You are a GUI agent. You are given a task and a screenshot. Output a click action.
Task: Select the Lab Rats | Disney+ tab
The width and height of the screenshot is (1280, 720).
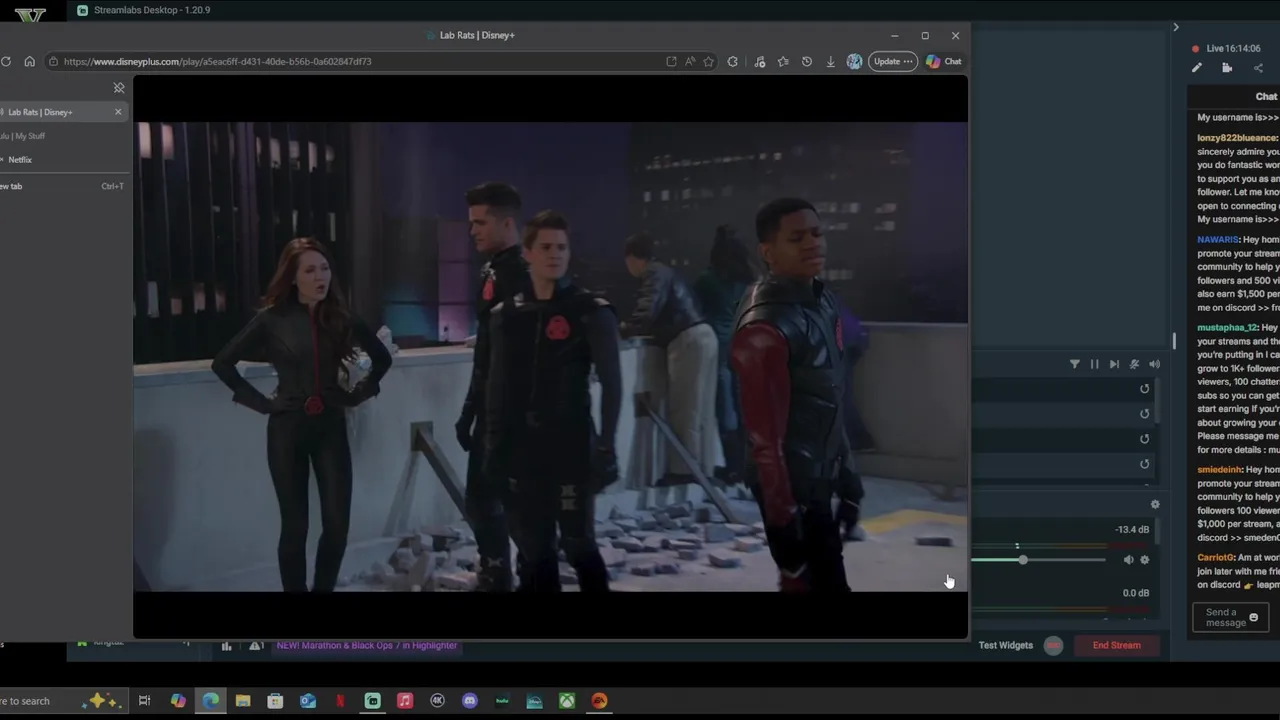[x=62, y=112]
